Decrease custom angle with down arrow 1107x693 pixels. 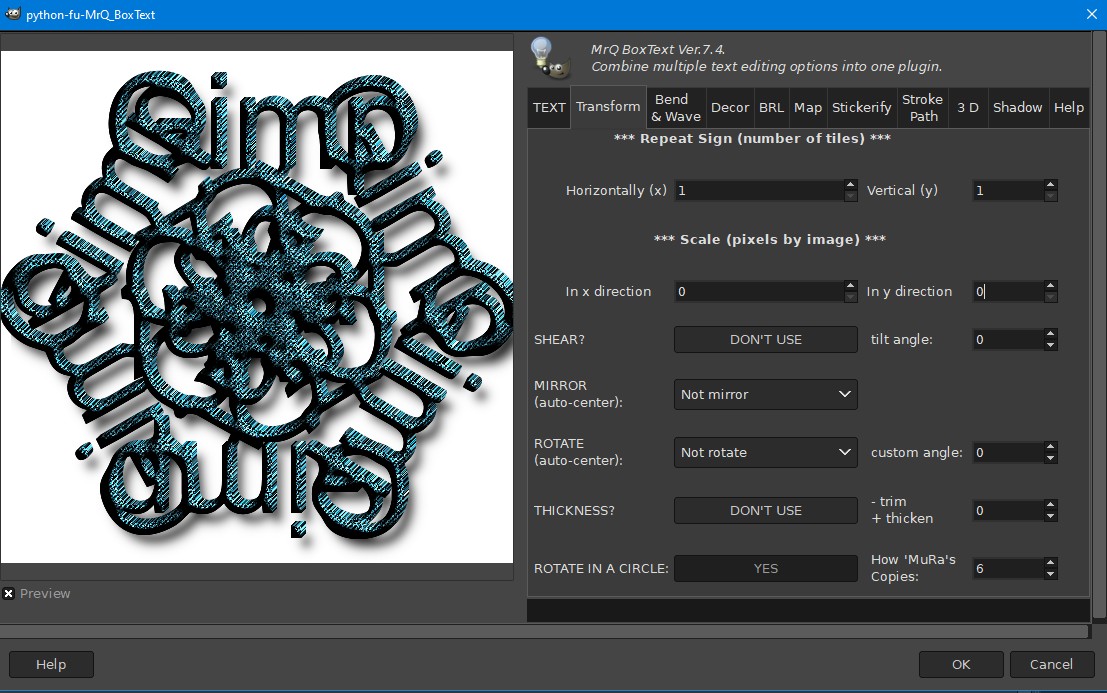click(x=1051, y=458)
